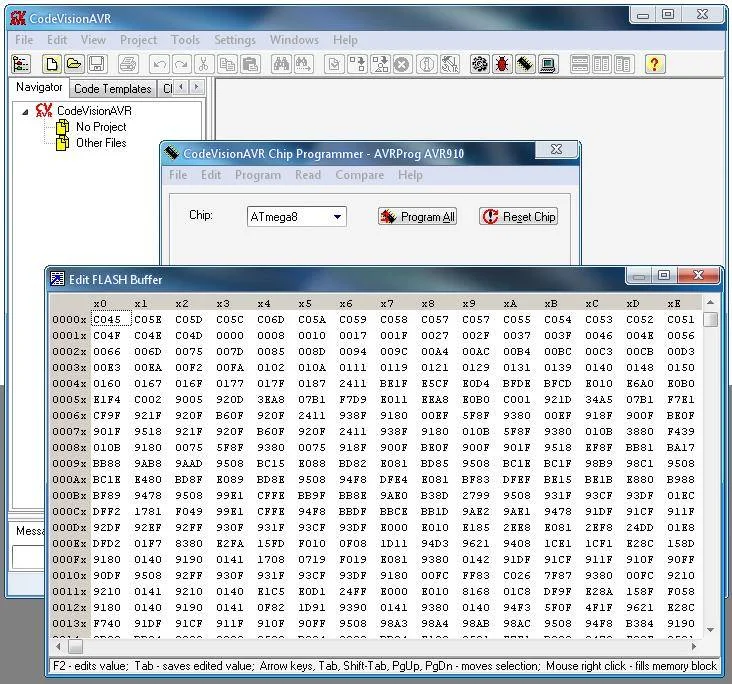Open Help with the yellow question mark icon
Screen dimensions: 732x684
[x=655, y=64]
